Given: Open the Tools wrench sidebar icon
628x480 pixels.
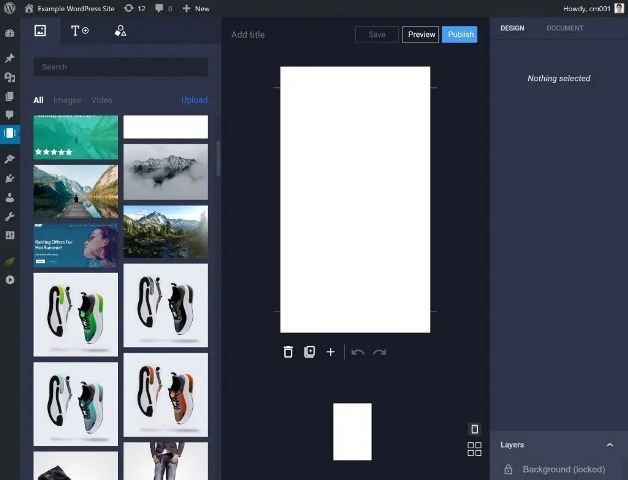Looking at the screenshot, I should coord(10,217).
